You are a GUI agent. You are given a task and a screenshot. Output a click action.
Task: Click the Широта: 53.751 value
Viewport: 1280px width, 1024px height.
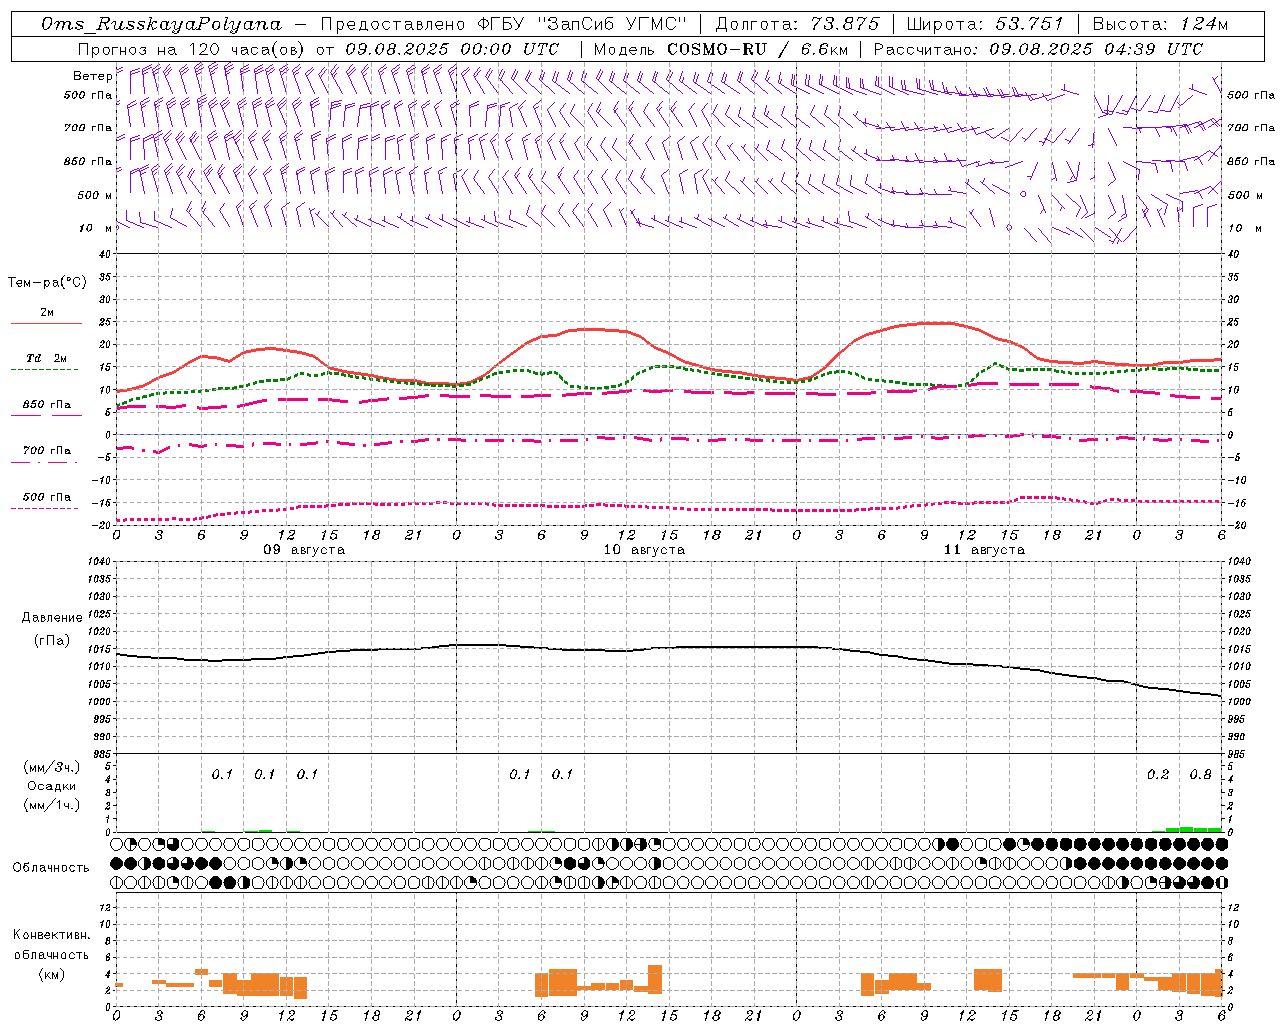click(985, 24)
